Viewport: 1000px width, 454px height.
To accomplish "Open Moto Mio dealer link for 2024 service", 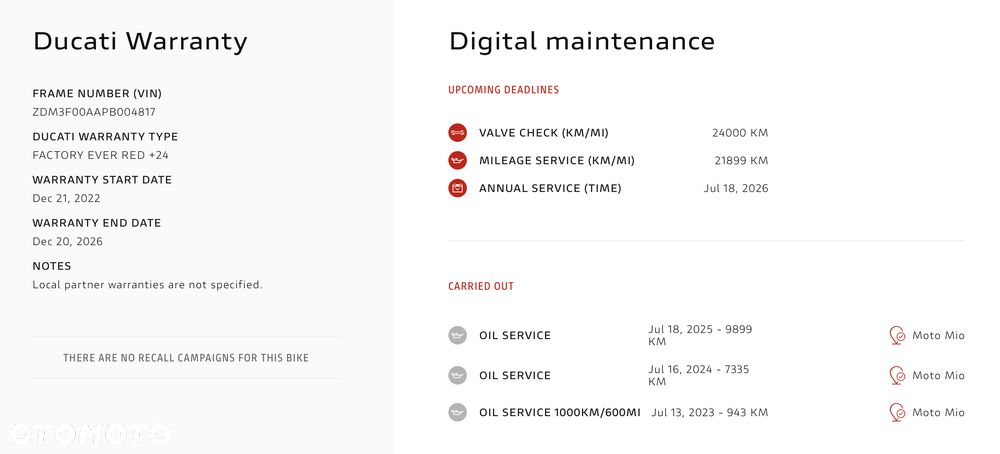I will [938, 376].
